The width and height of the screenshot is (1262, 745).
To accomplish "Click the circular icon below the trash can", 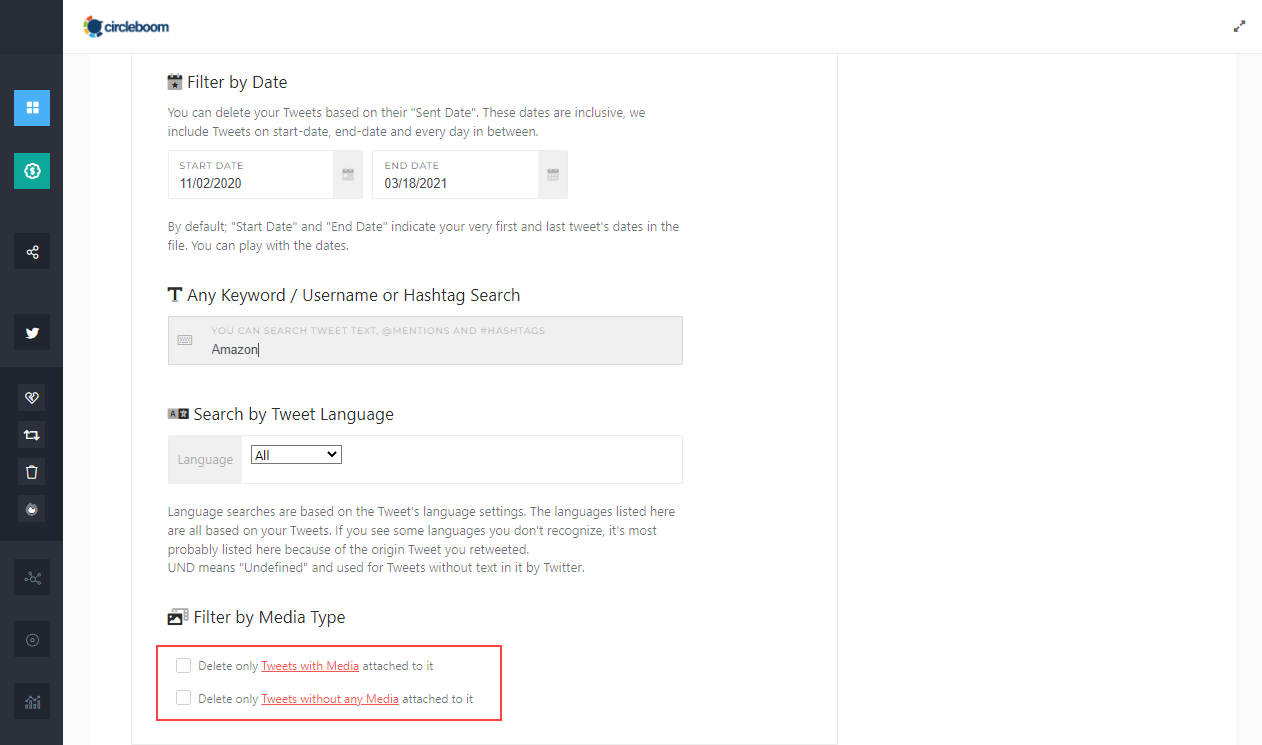I will 32,509.
